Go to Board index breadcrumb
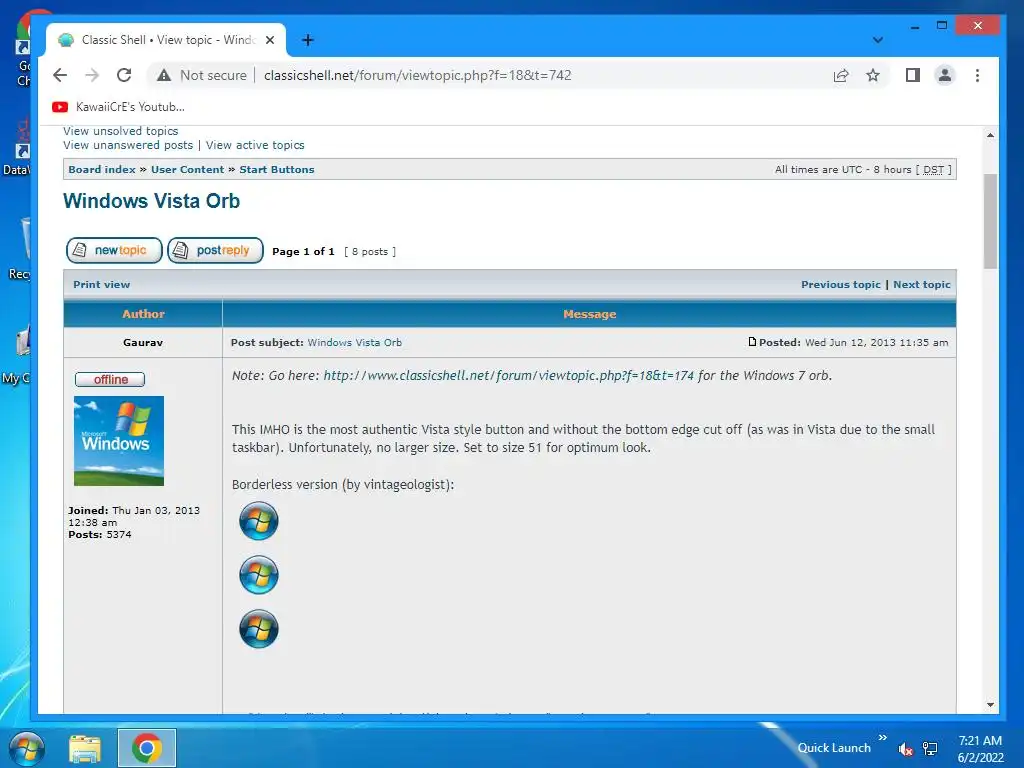The width and height of the screenshot is (1024, 768). pyautogui.click(x=102, y=169)
